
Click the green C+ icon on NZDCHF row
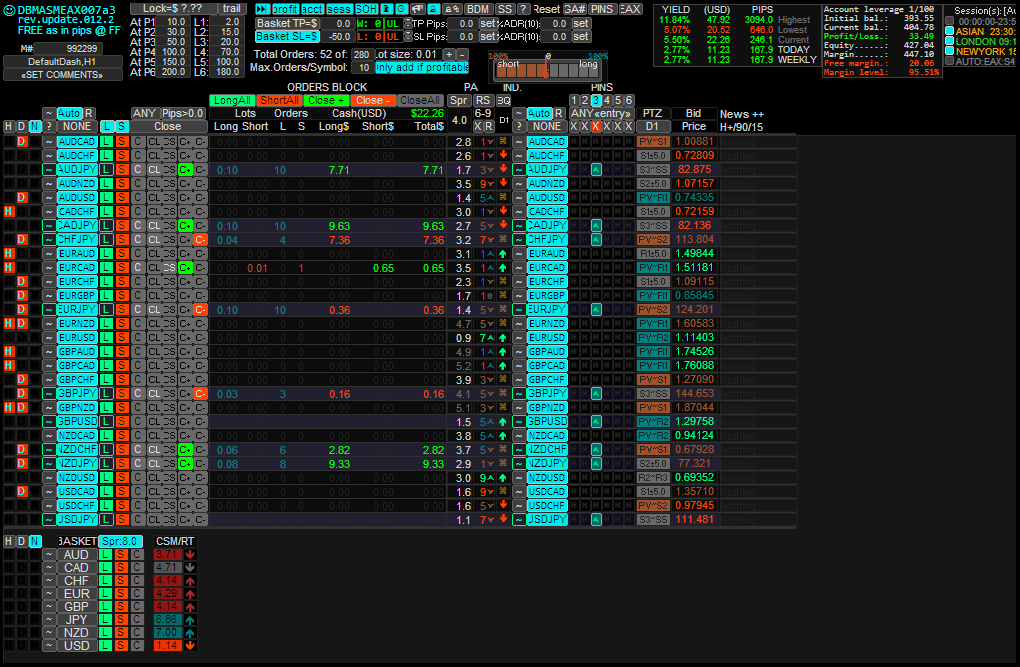185,450
